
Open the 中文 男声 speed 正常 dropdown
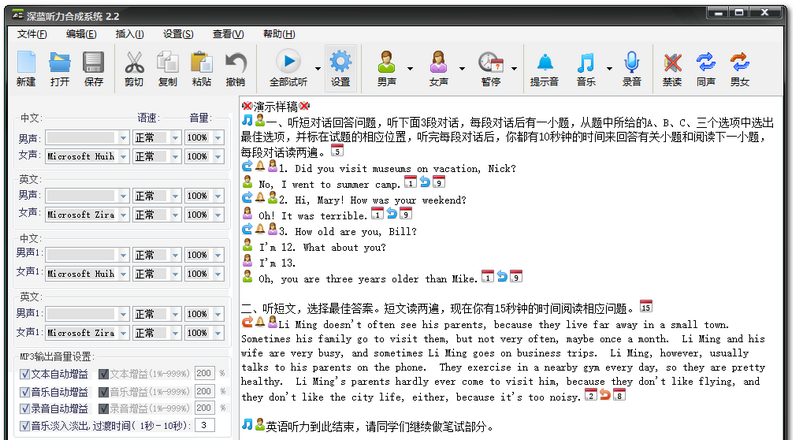tap(175, 138)
